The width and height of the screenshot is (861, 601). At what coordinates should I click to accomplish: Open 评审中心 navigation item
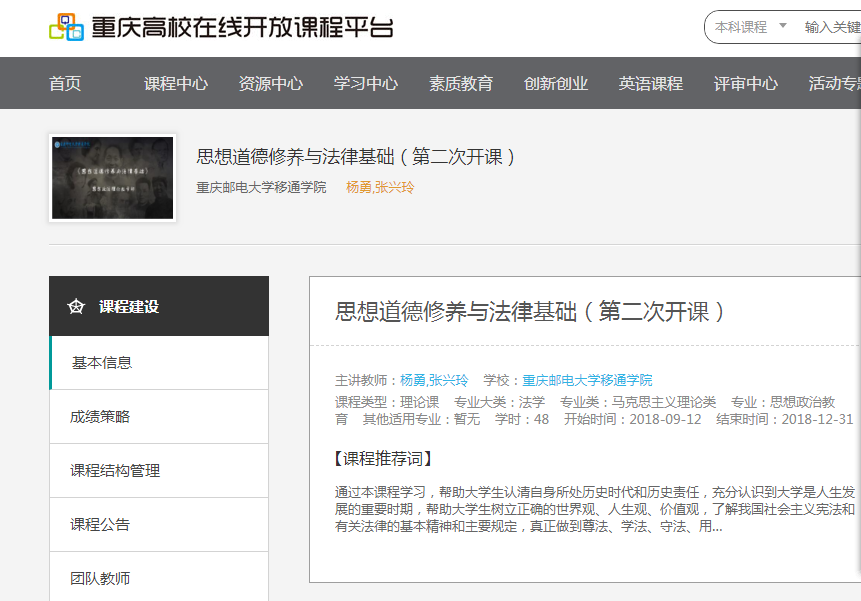[746, 84]
